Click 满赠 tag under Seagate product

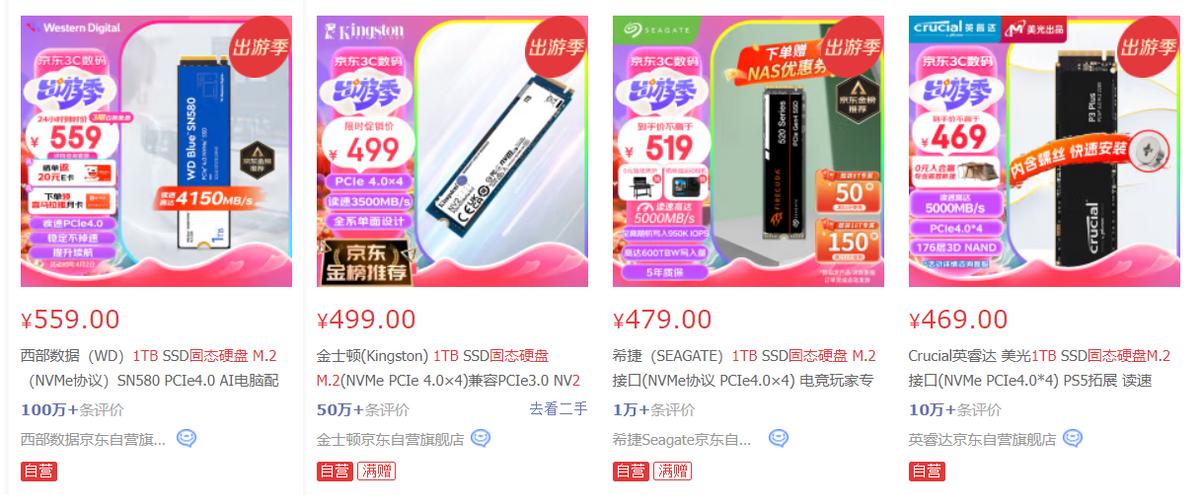click(670, 471)
